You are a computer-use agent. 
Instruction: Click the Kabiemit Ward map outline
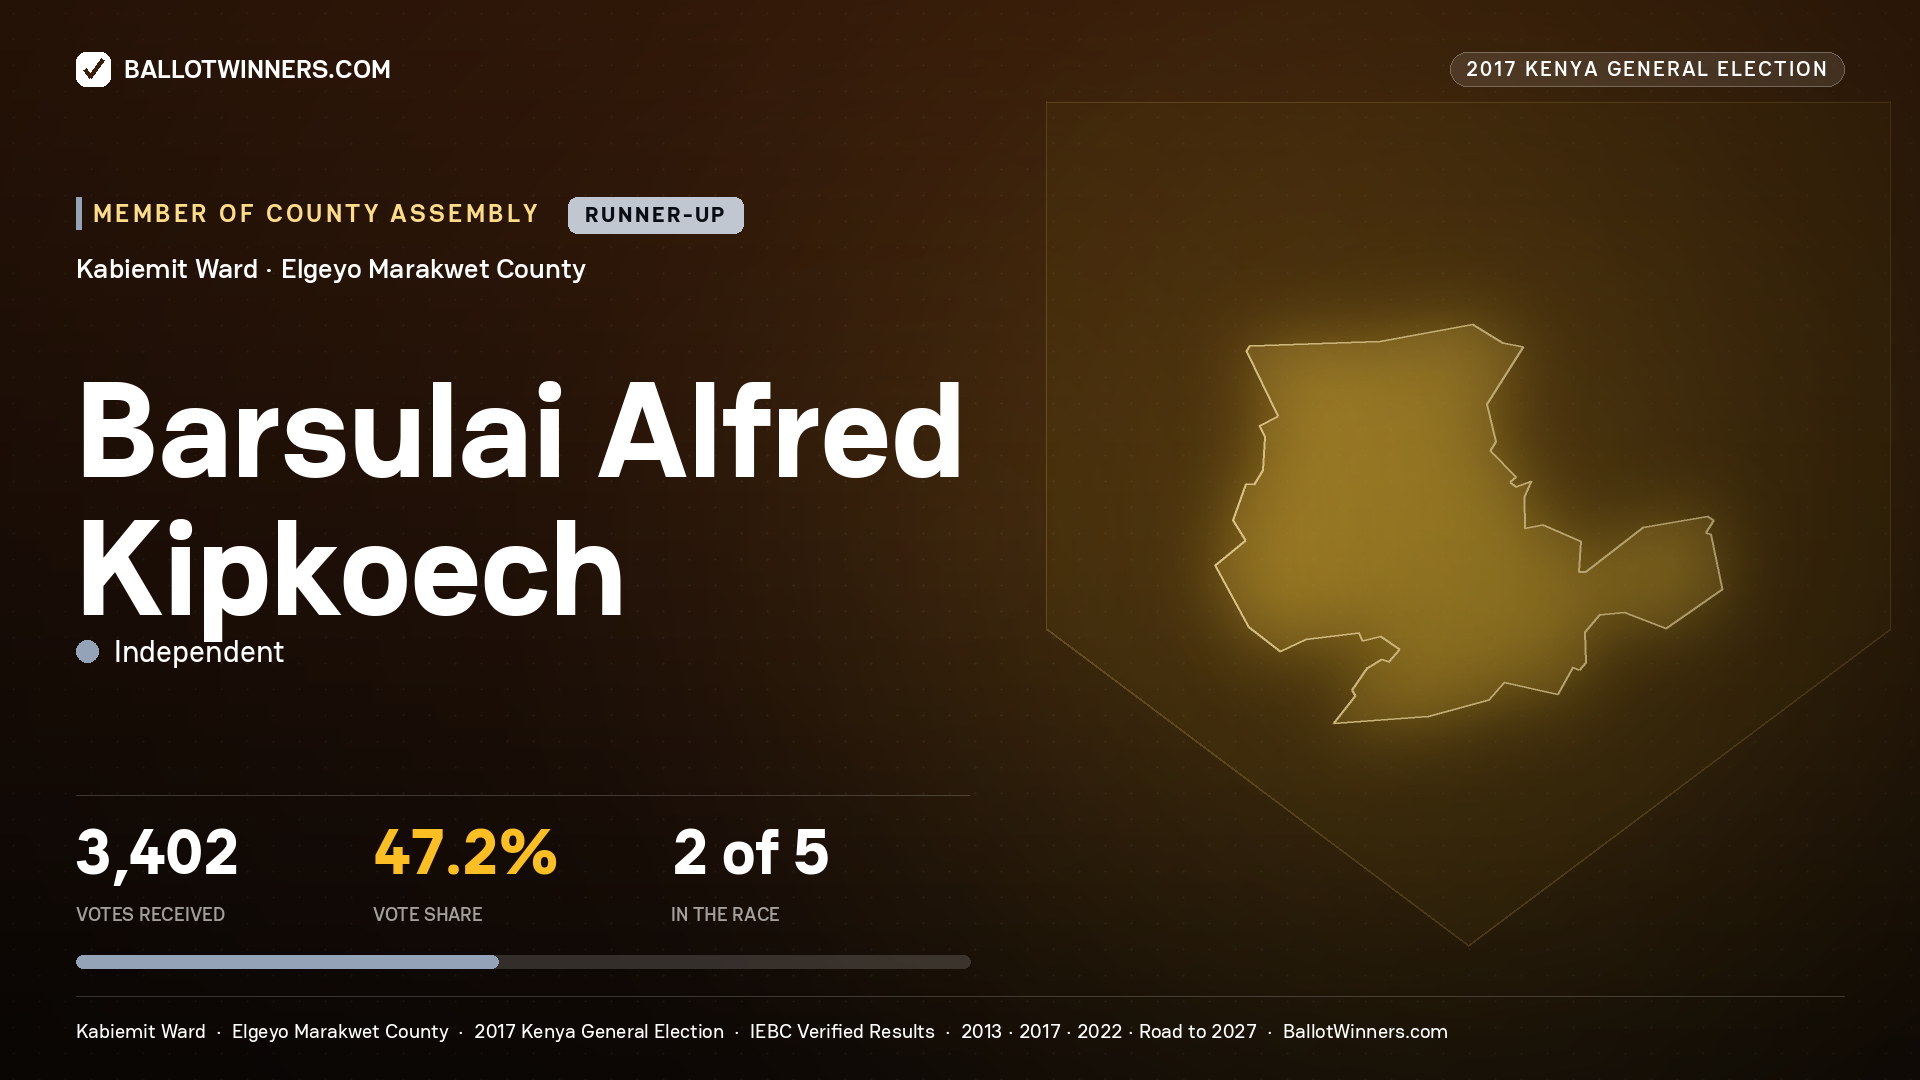pyautogui.click(x=1468, y=523)
